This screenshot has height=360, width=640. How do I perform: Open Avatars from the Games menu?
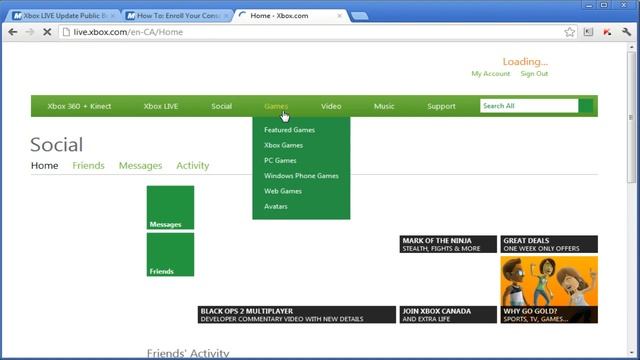tap(276, 207)
